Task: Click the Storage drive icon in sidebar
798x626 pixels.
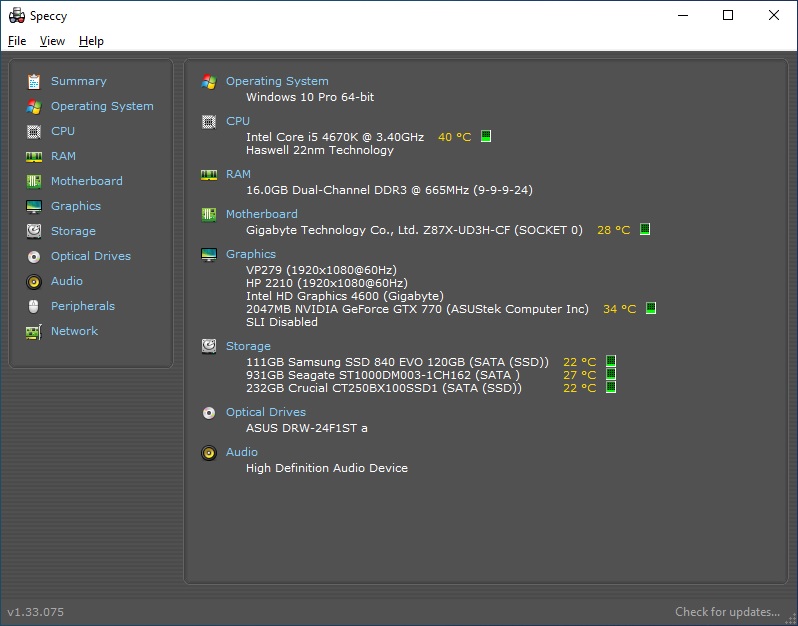Action: [x=34, y=231]
